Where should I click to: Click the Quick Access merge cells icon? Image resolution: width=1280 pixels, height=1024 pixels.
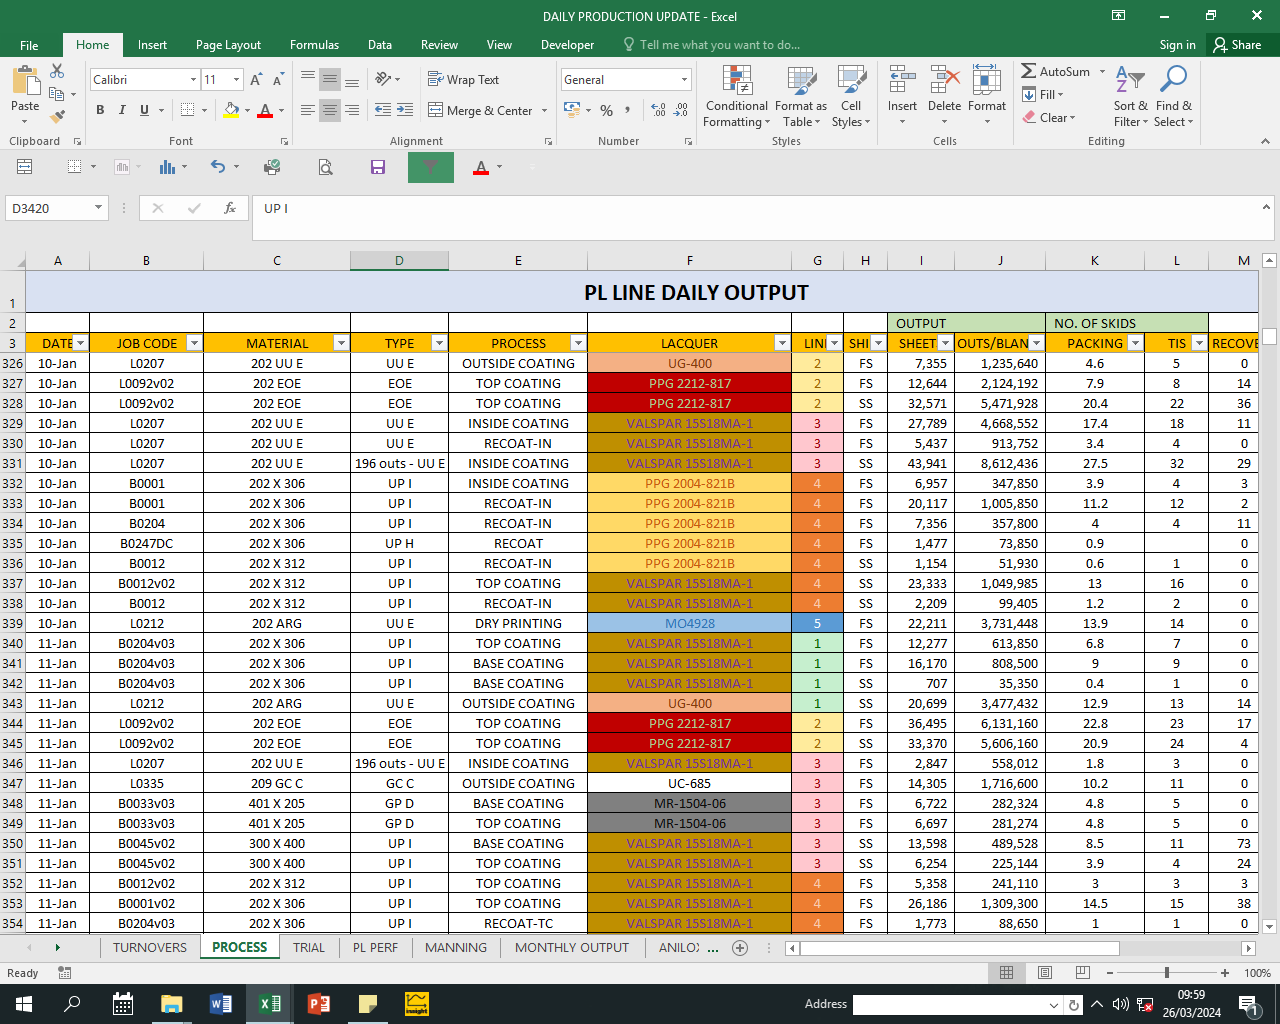[x=25, y=167]
